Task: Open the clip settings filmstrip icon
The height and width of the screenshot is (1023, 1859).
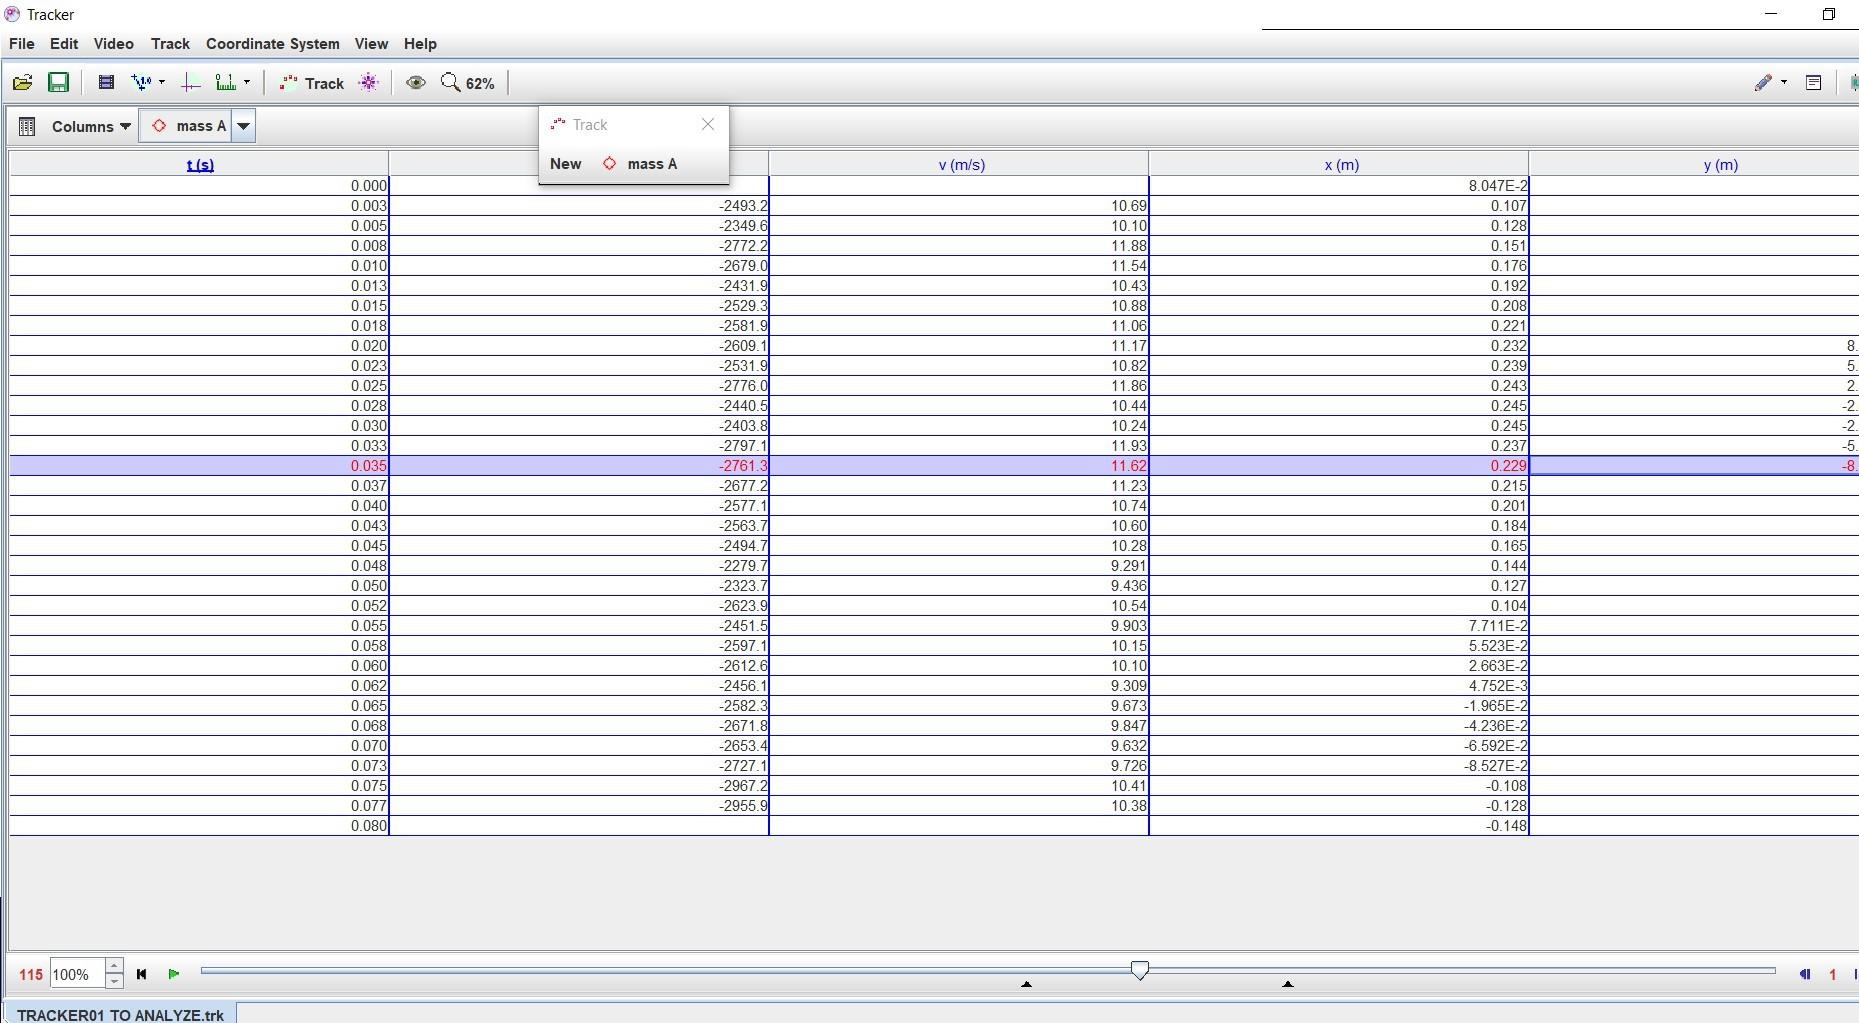Action: pos(105,83)
